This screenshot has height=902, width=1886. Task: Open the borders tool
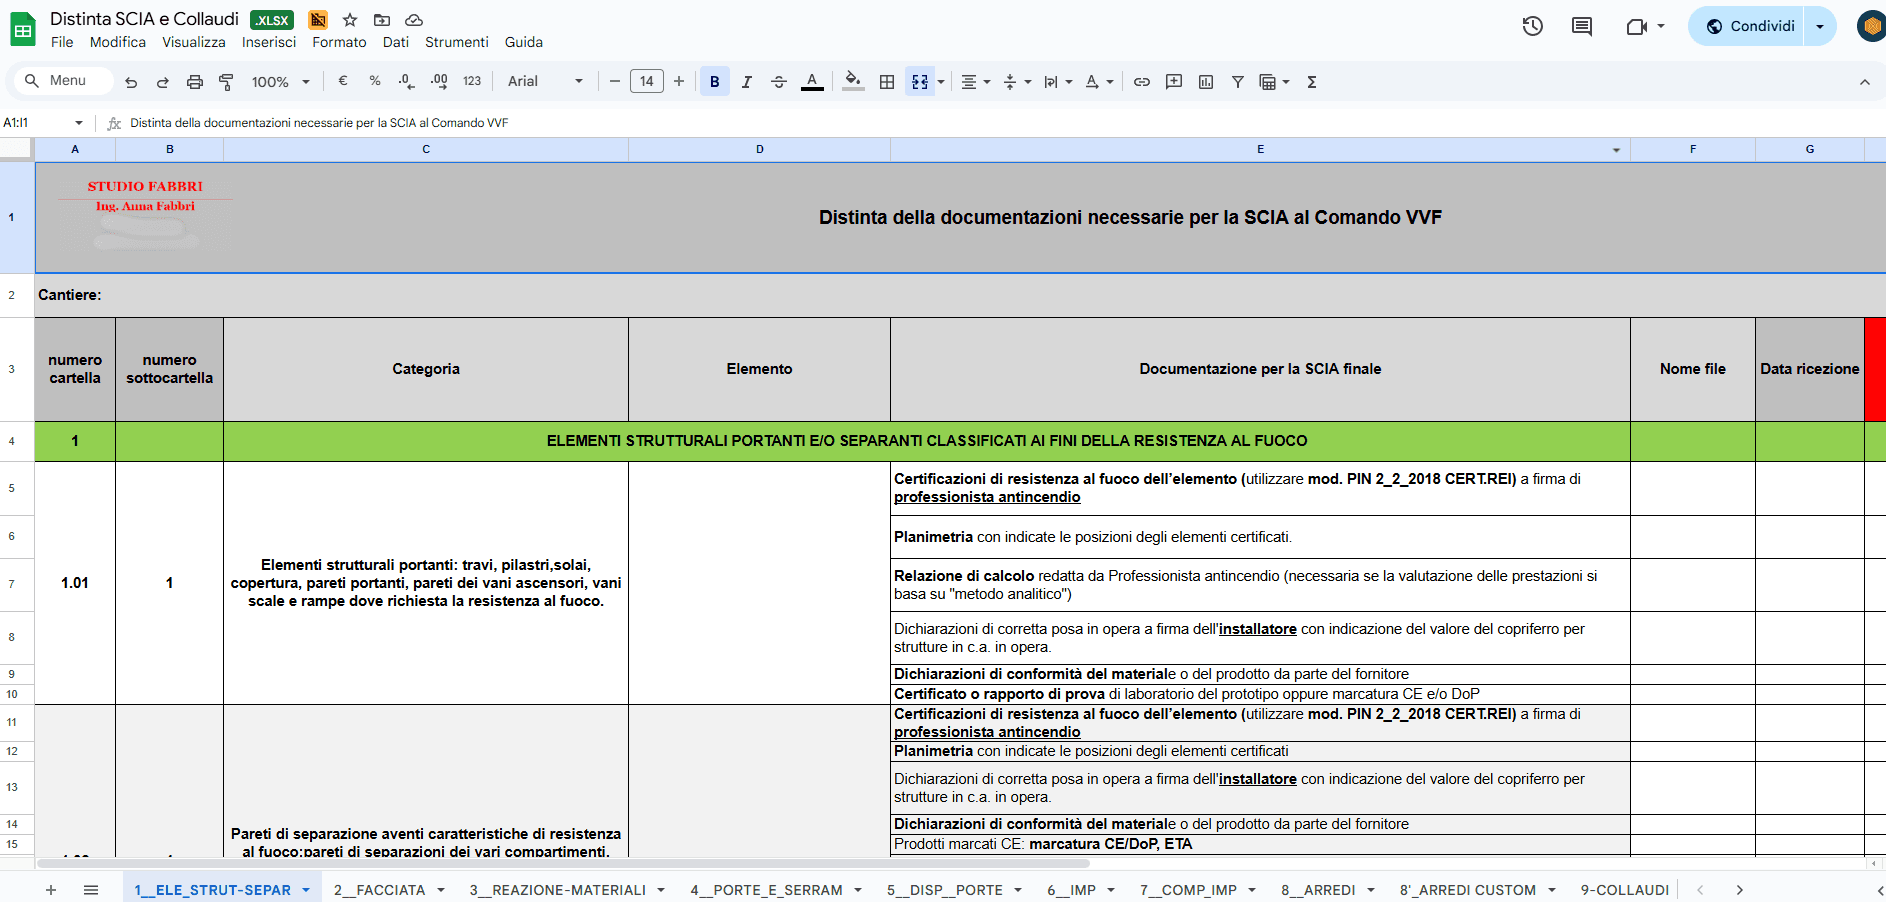pyautogui.click(x=886, y=81)
